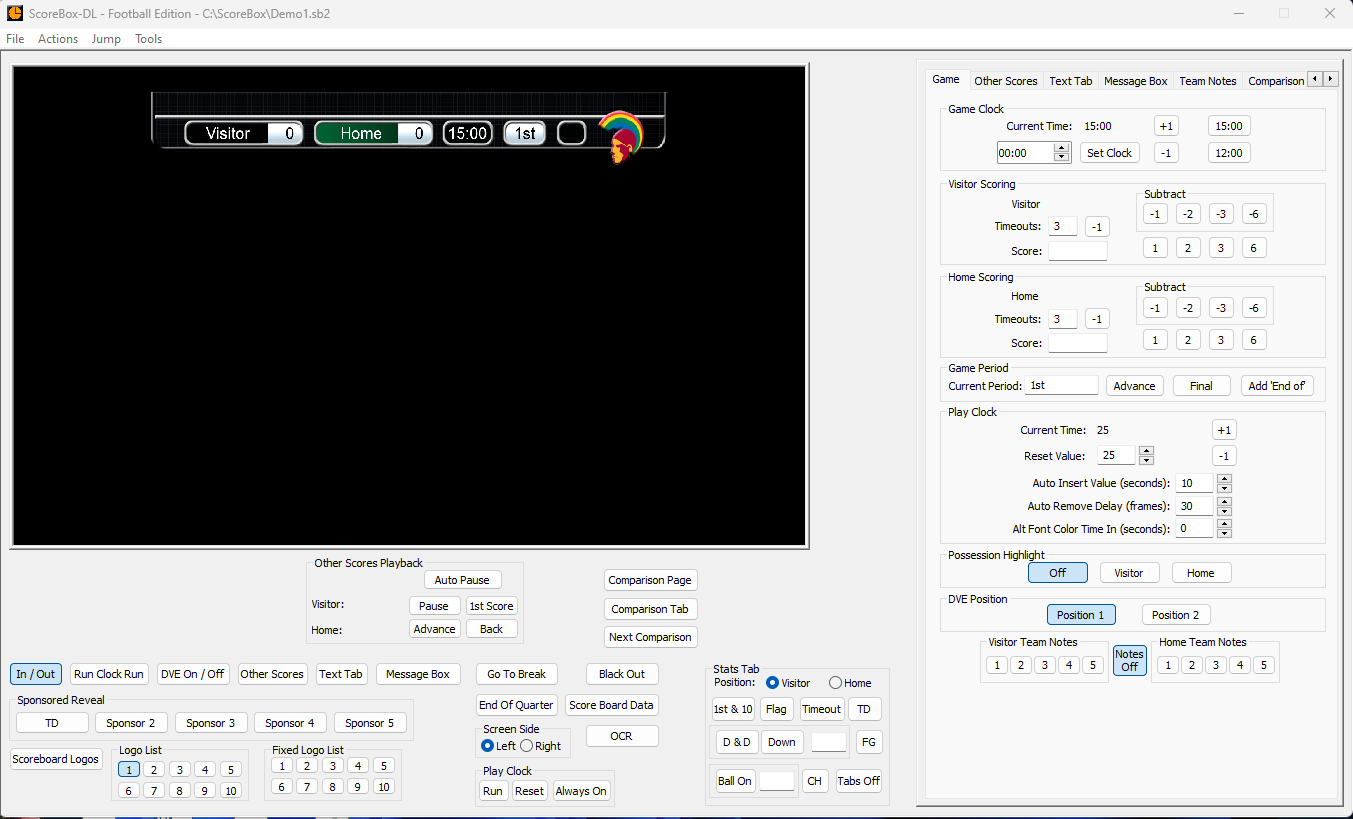Screen dimensions: 1353x819
Task: Click the Visitor Score input field
Action: pyautogui.click(x=1077, y=250)
